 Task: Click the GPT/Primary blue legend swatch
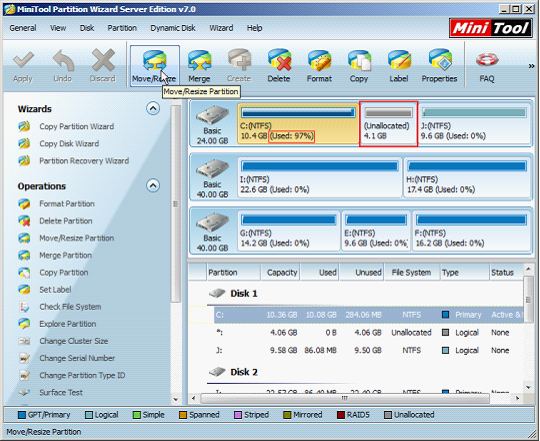pyautogui.click(x=22, y=415)
